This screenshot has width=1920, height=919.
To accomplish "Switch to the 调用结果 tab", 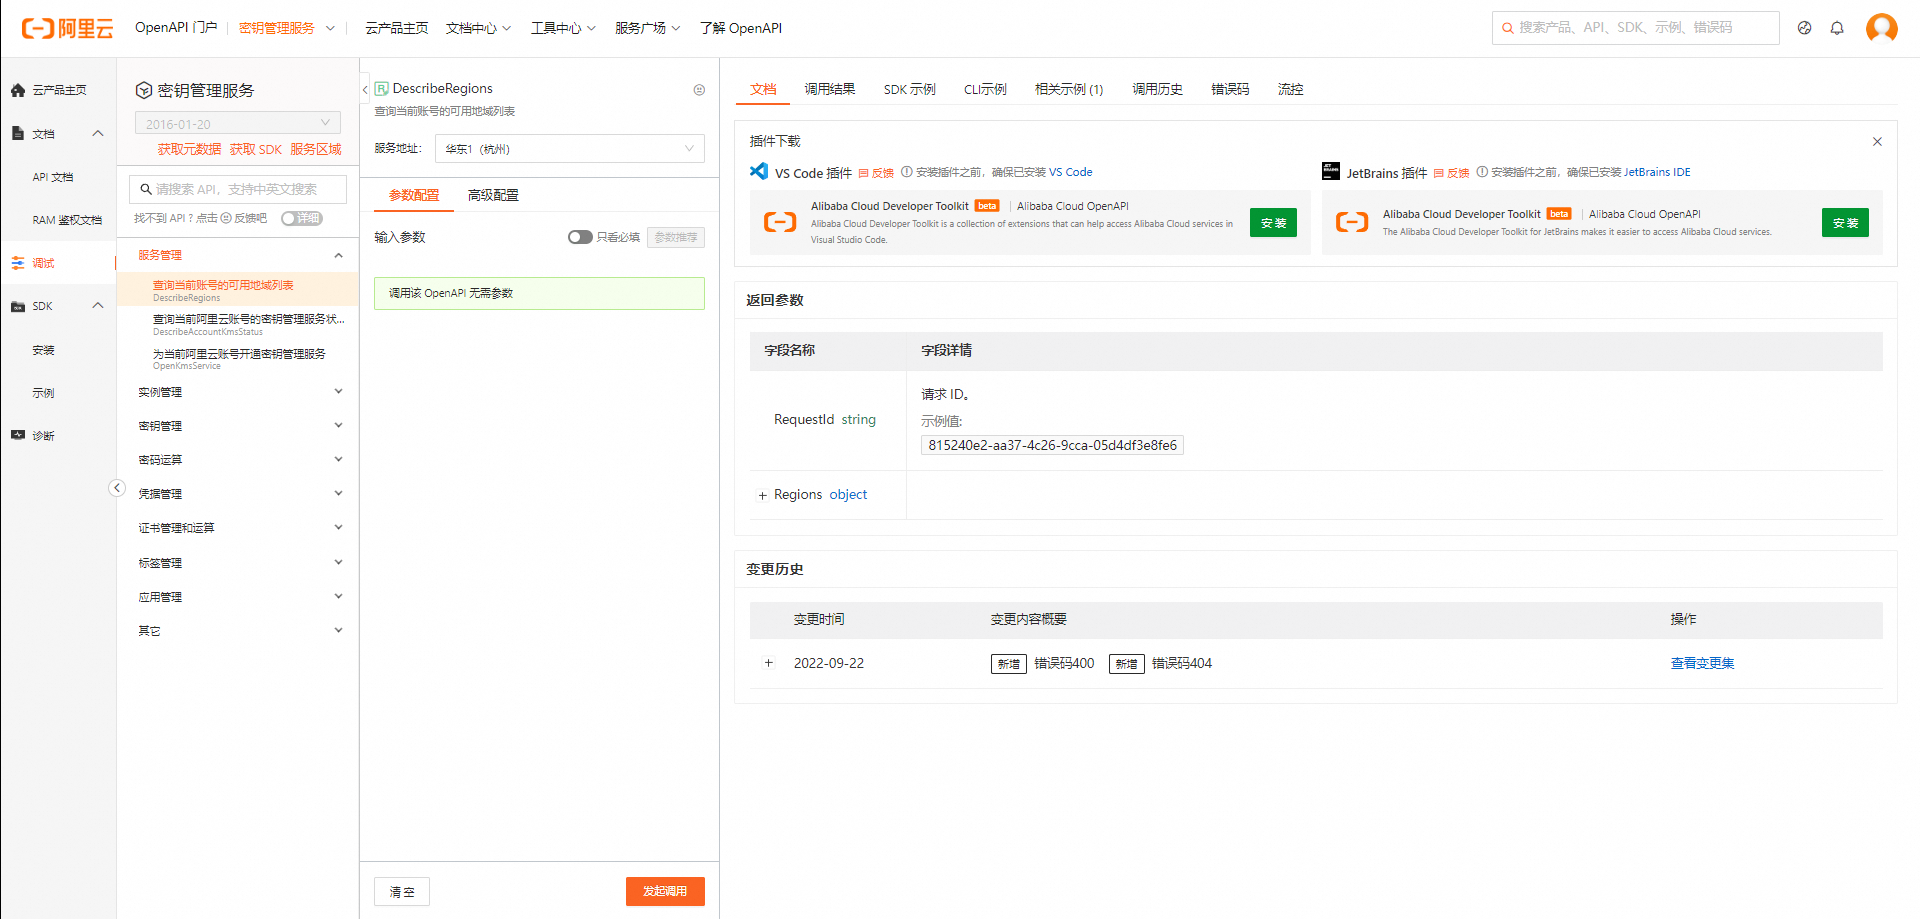I will coord(830,89).
